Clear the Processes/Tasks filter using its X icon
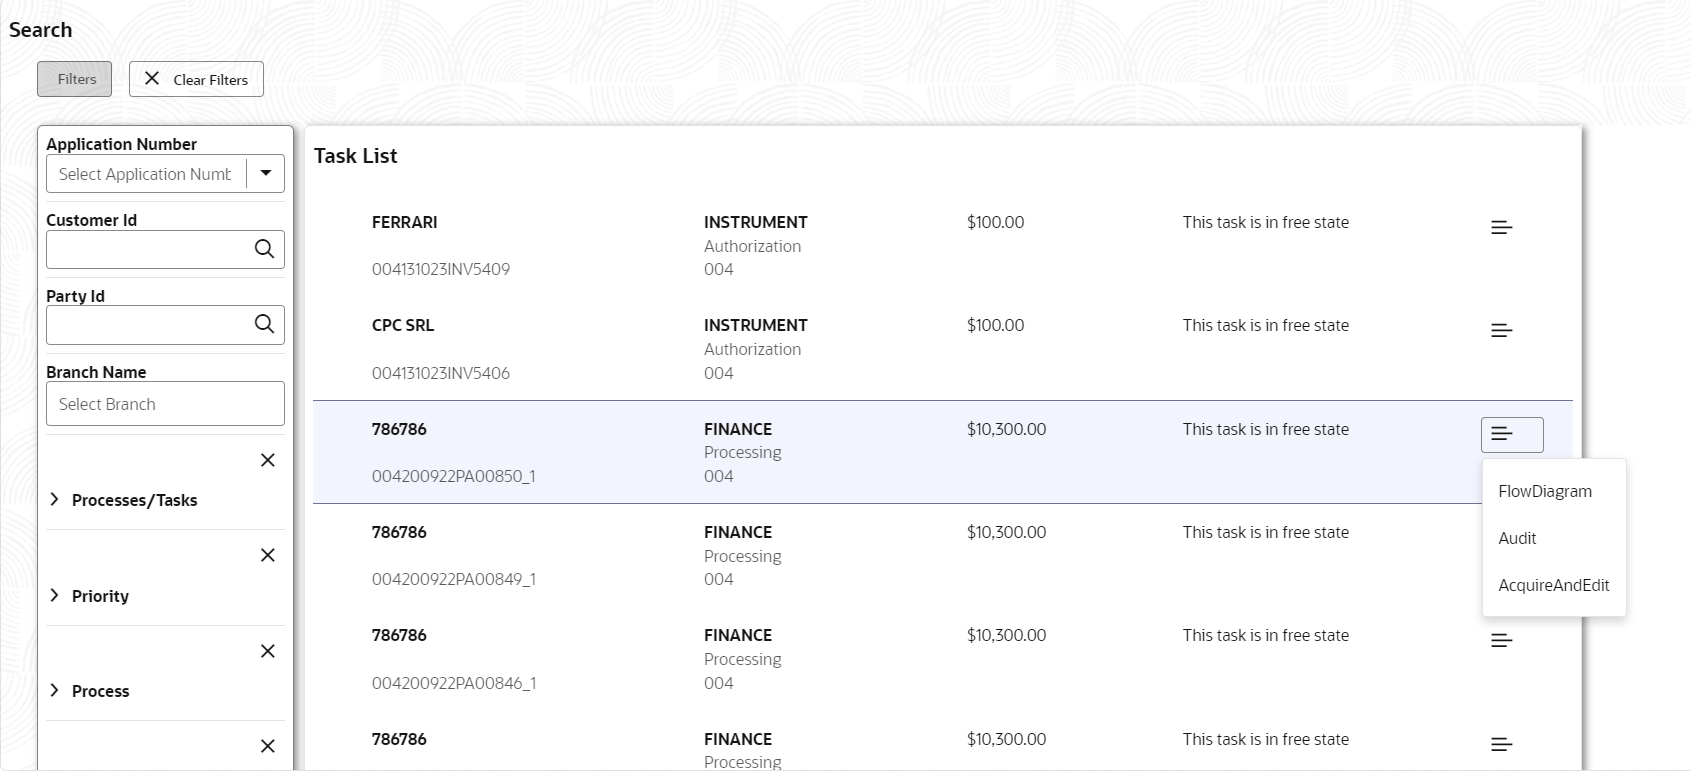The image size is (1691, 775). pyautogui.click(x=268, y=460)
